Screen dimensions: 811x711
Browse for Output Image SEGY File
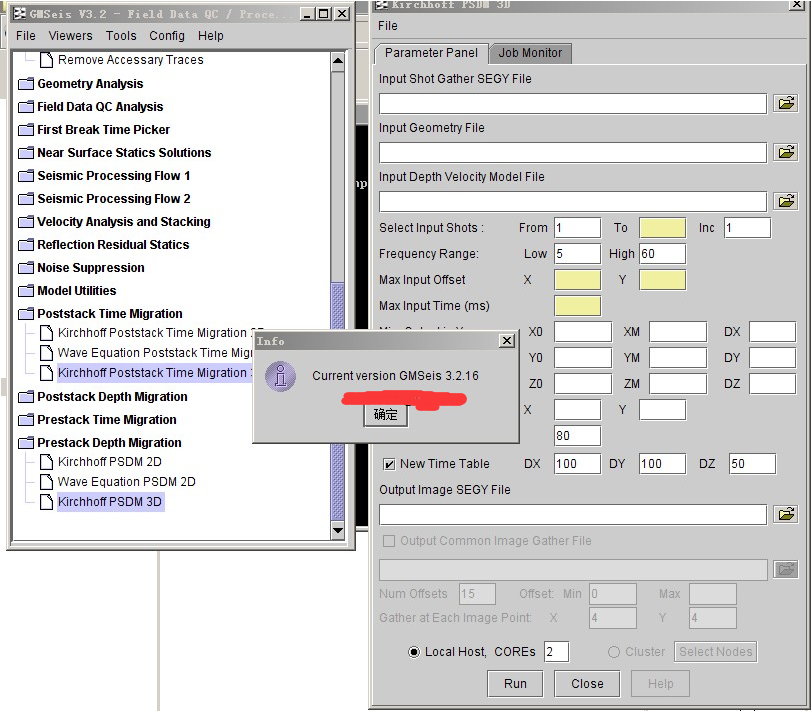[786, 515]
